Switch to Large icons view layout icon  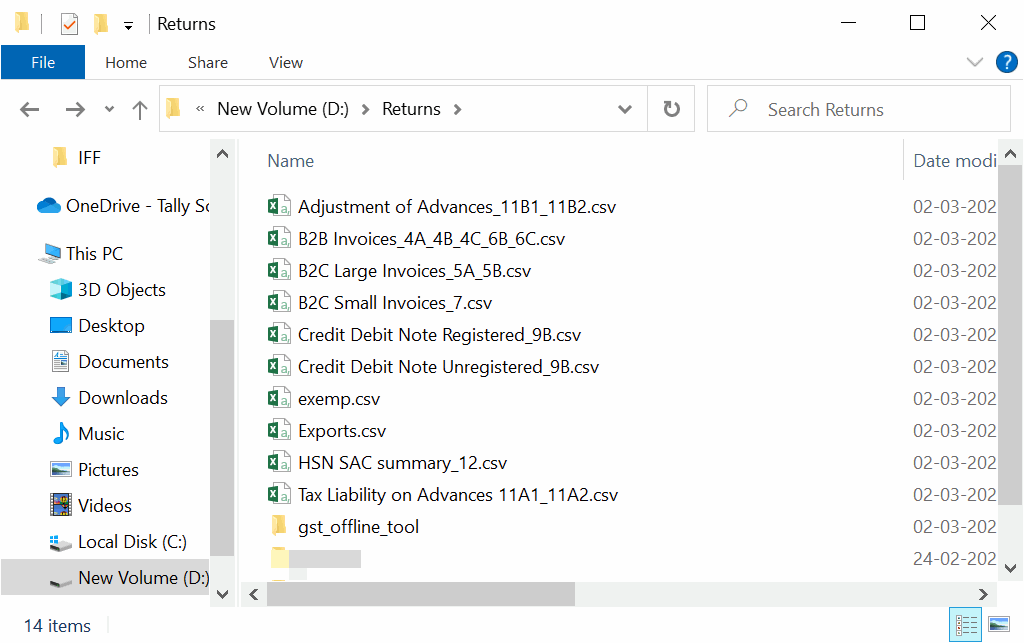(x=999, y=625)
